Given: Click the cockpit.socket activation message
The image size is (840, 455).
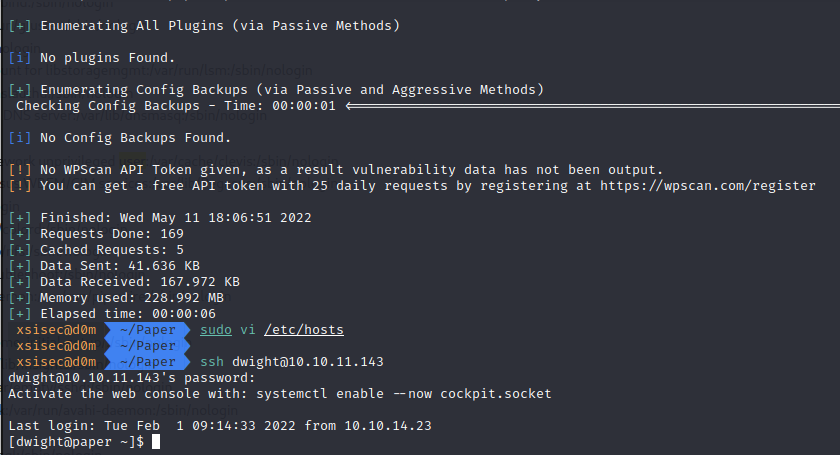Looking at the screenshot, I should tap(280, 394).
